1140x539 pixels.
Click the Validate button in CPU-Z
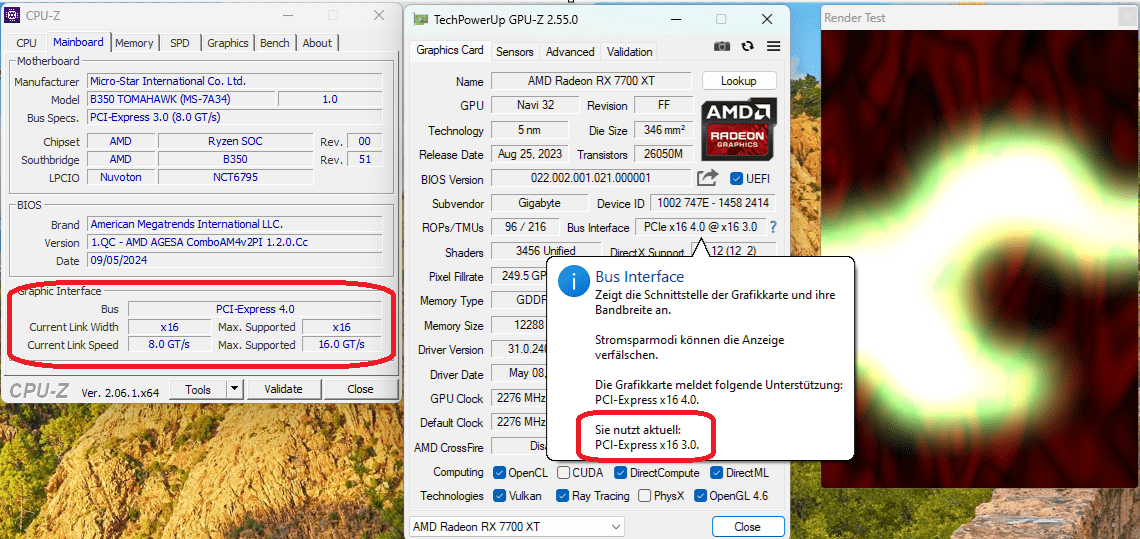coord(283,389)
